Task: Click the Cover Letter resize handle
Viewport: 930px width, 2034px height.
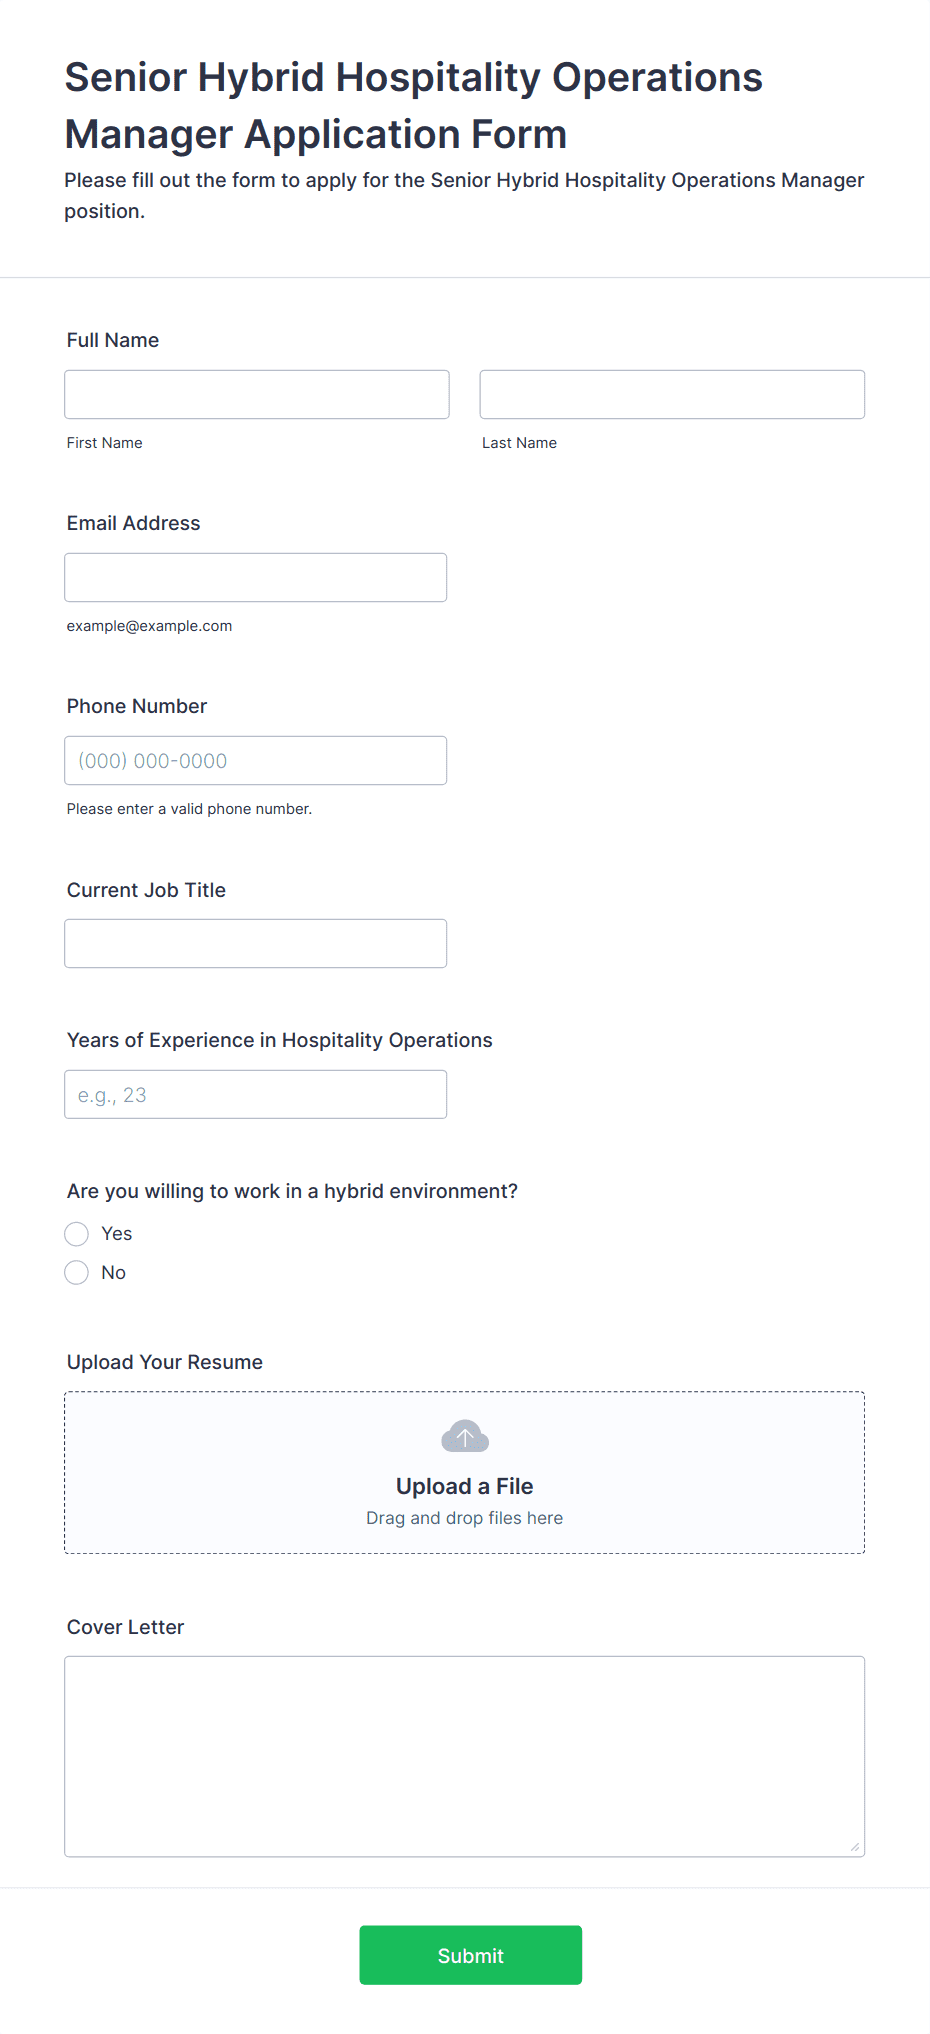Action: point(855,1847)
